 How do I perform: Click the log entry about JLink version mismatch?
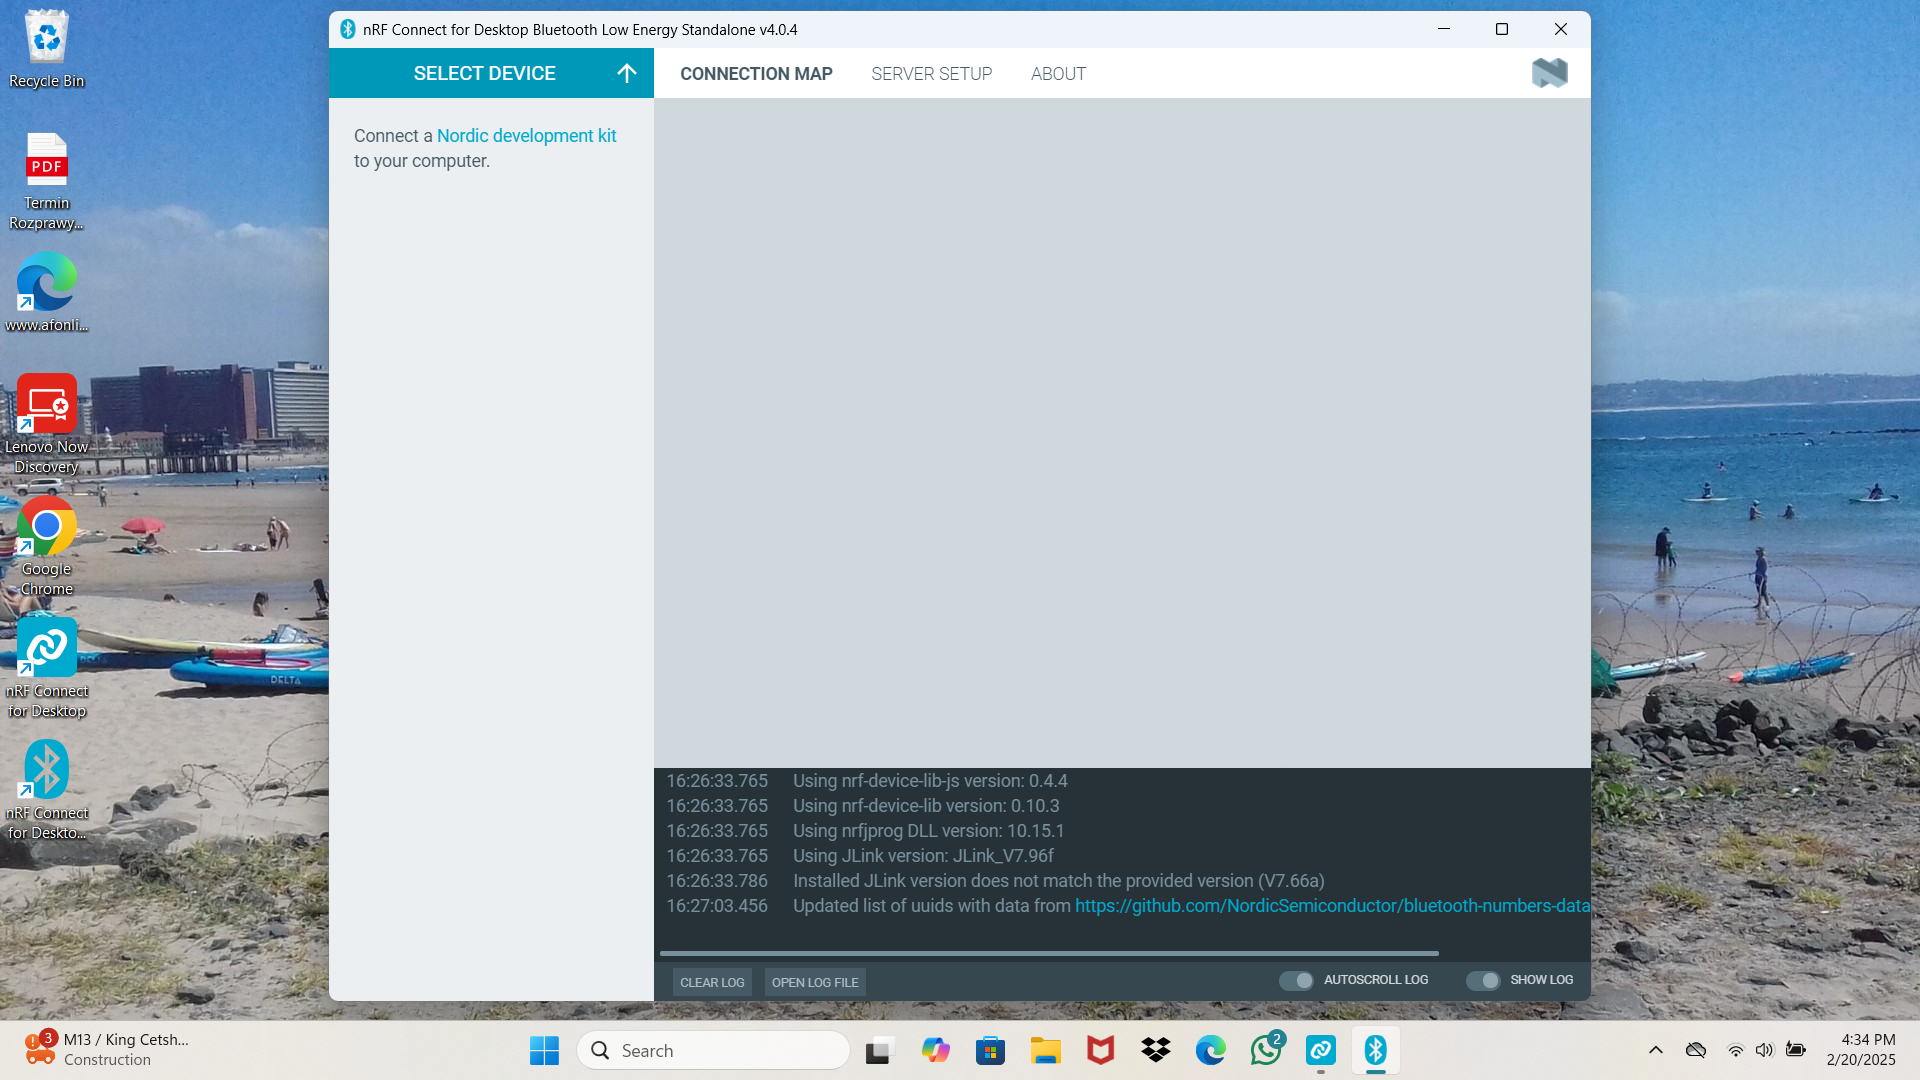pos(1058,881)
